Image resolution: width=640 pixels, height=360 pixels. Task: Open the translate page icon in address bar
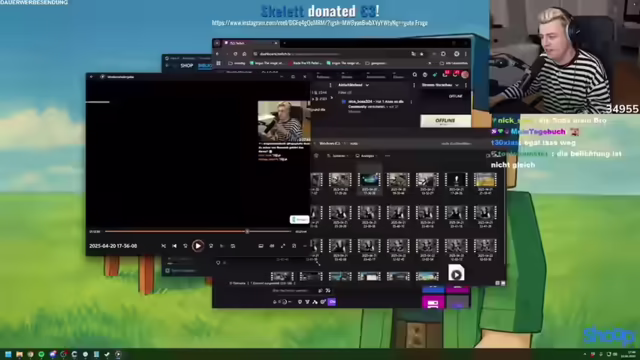pyautogui.click(x=413, y=54)
